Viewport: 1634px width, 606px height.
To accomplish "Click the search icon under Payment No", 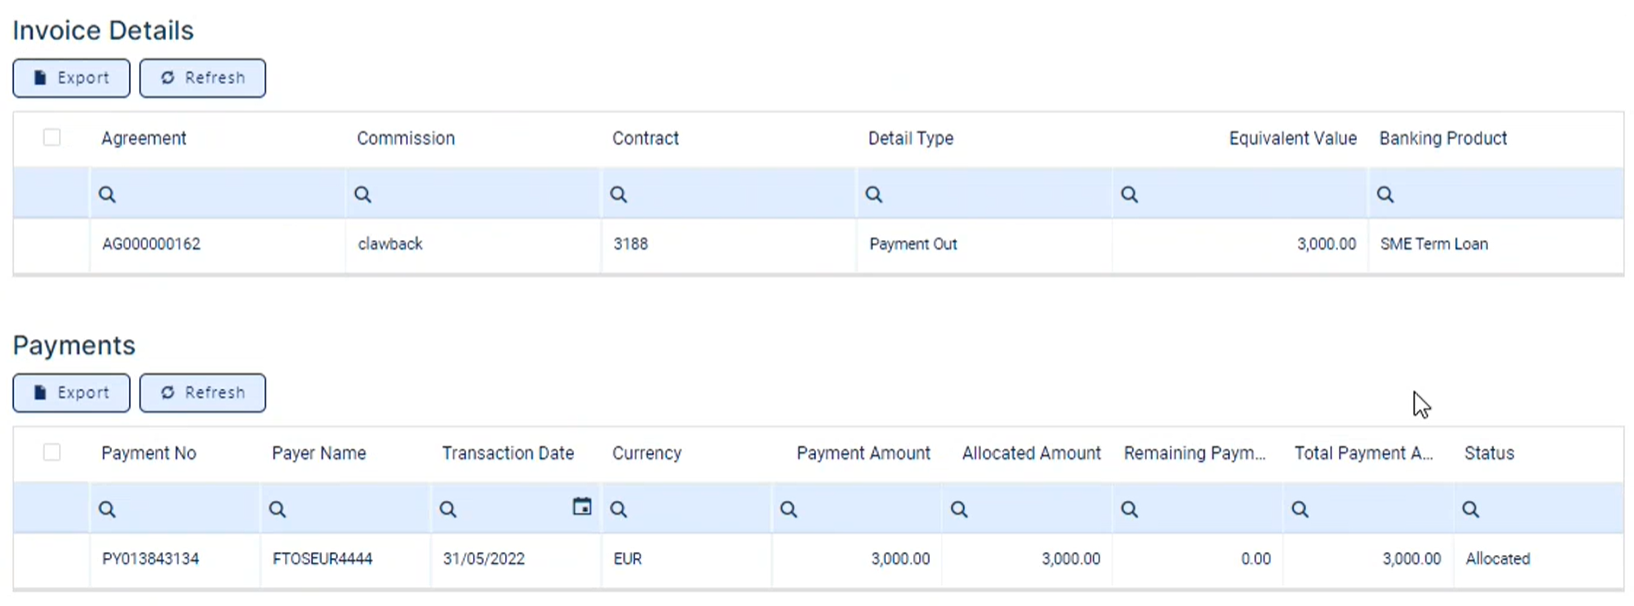I will click(x=107, y=510).
